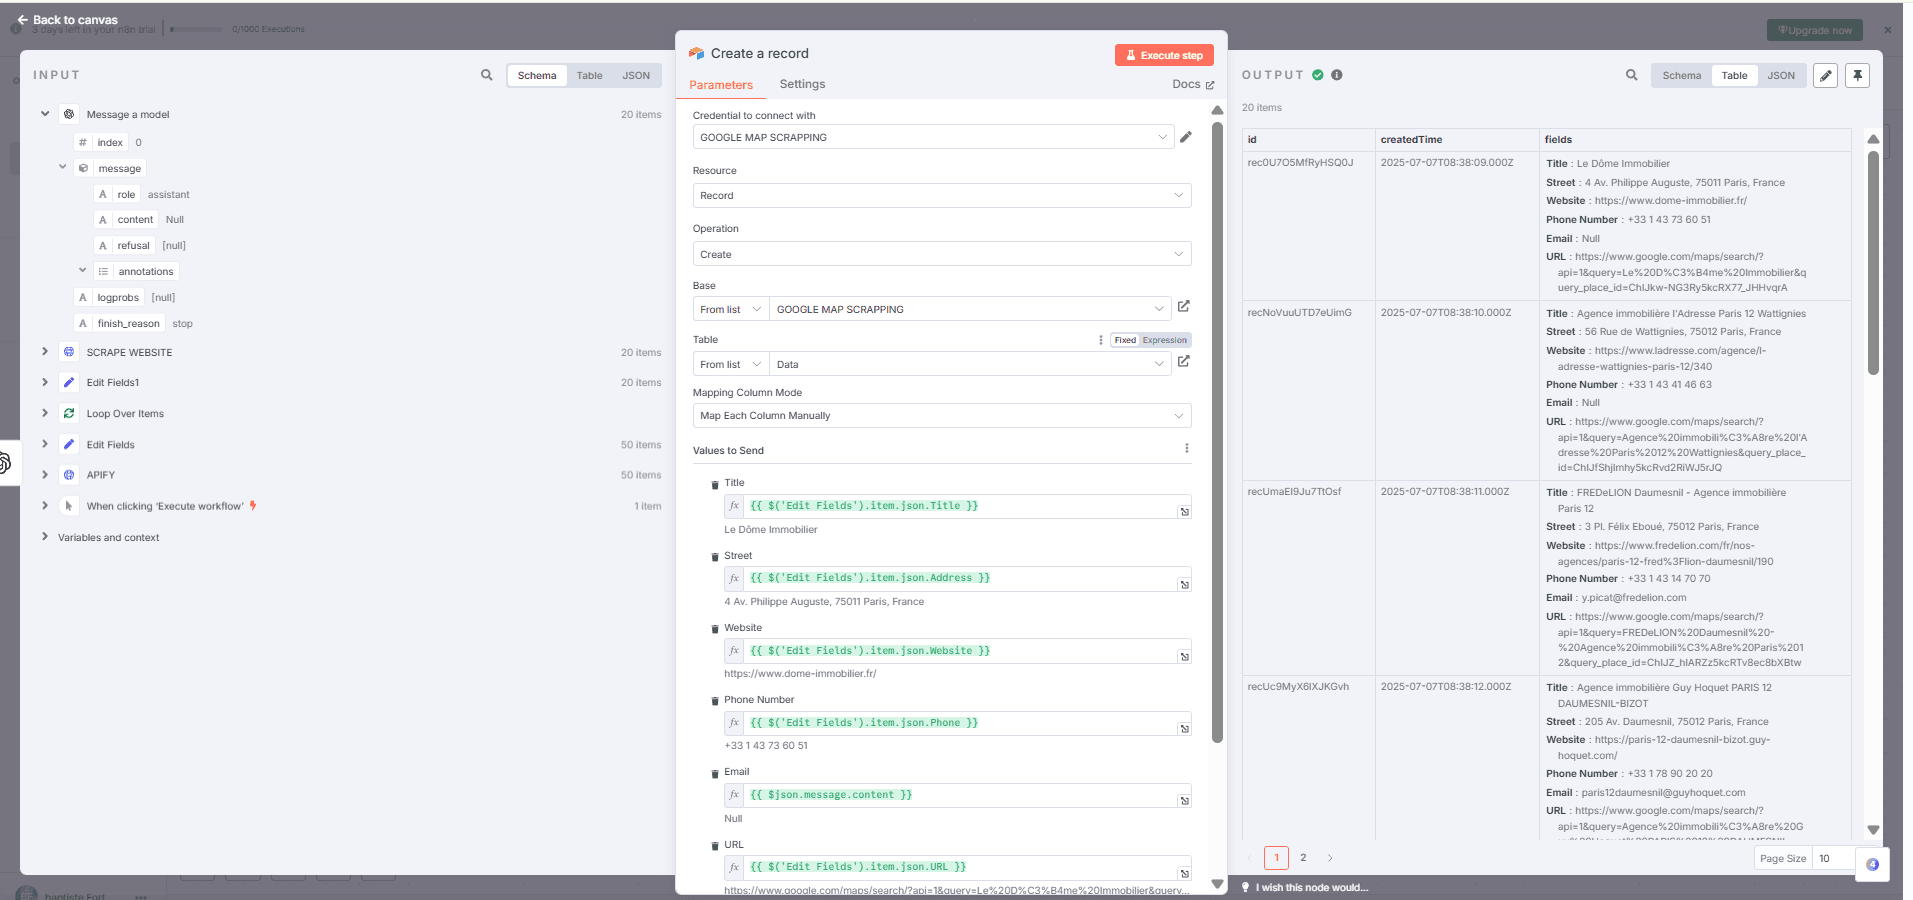Image resolution: width=1913 pixels, height=900 pixels.
Task: Open the Settings tab
Action: (802, 84)
